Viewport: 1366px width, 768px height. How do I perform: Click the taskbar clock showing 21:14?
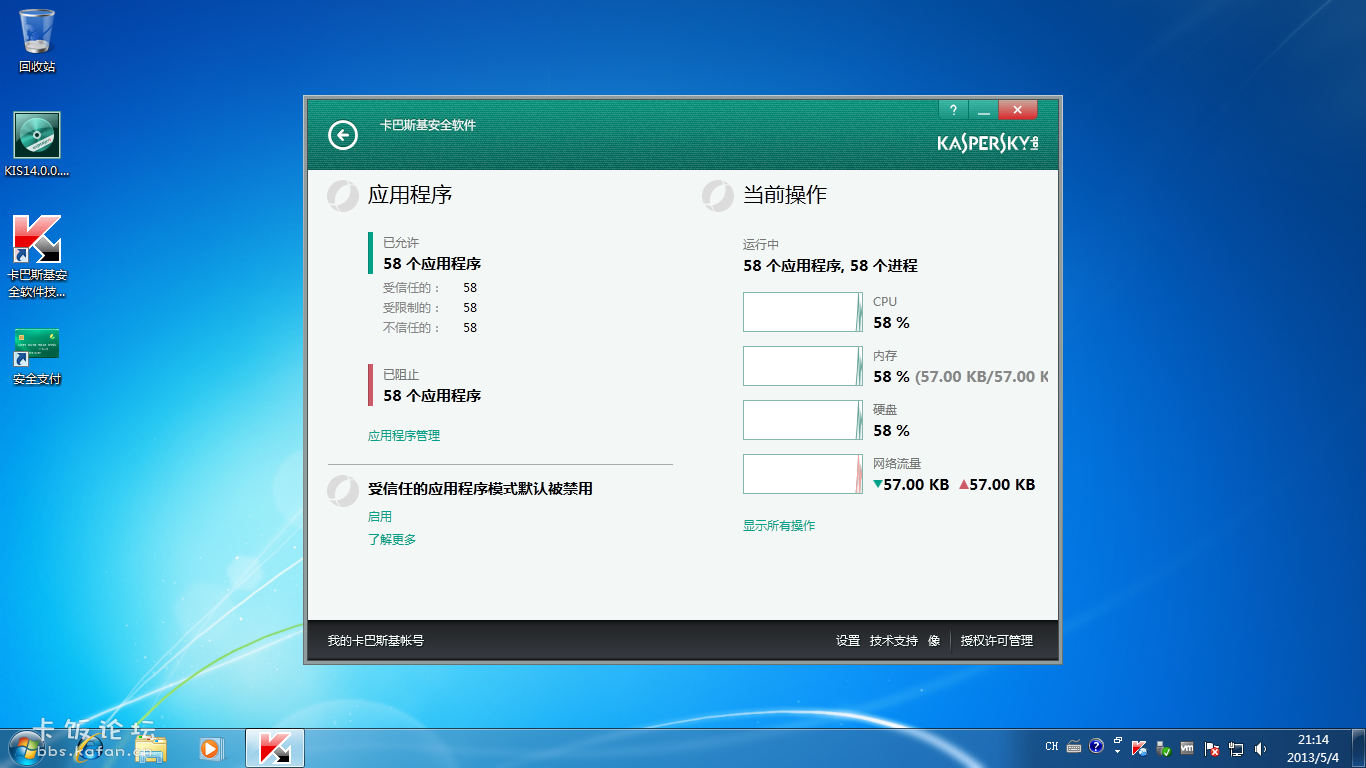point(1313,748)
